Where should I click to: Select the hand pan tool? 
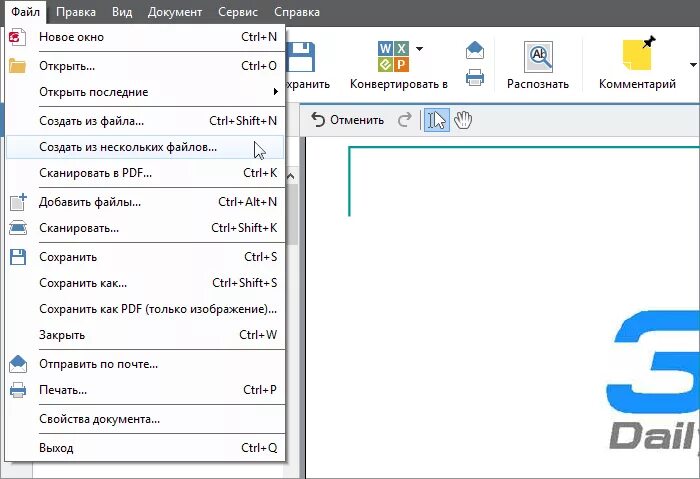[463, 120]
